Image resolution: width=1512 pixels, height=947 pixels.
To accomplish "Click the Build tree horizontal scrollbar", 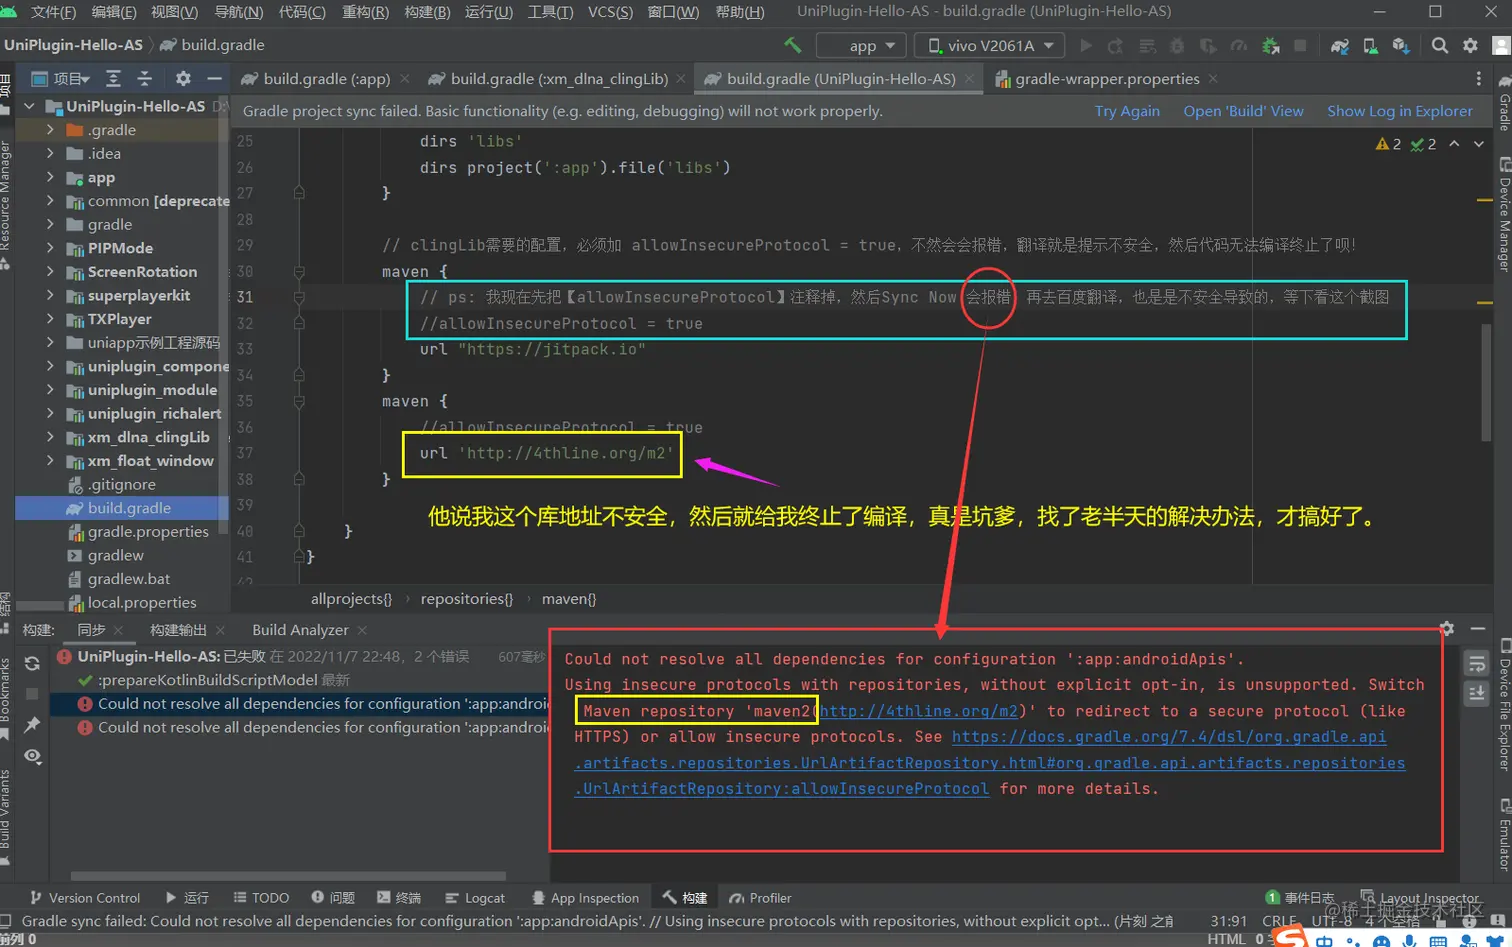I will (x=288, y=876).
